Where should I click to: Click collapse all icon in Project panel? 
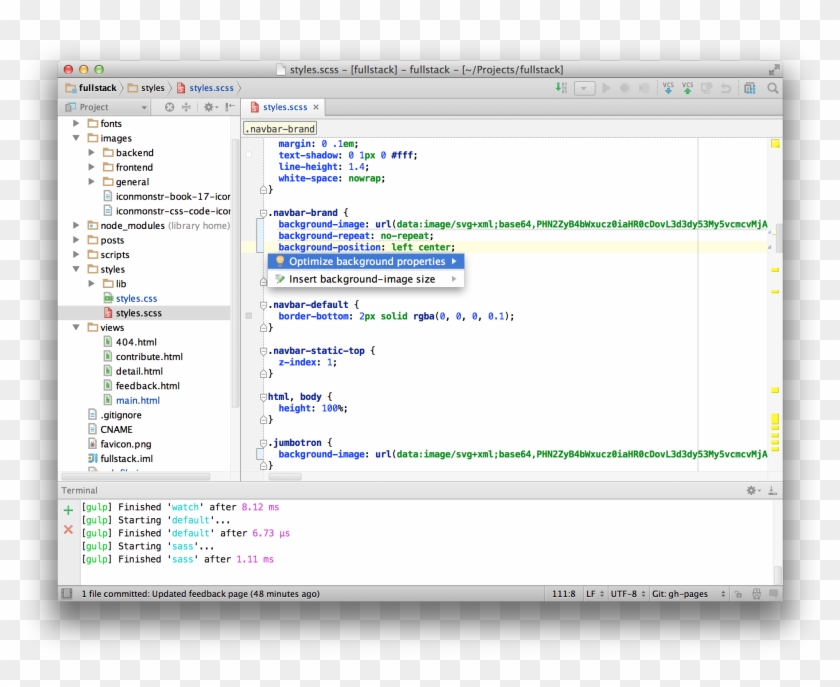click(x=186, y=107)
